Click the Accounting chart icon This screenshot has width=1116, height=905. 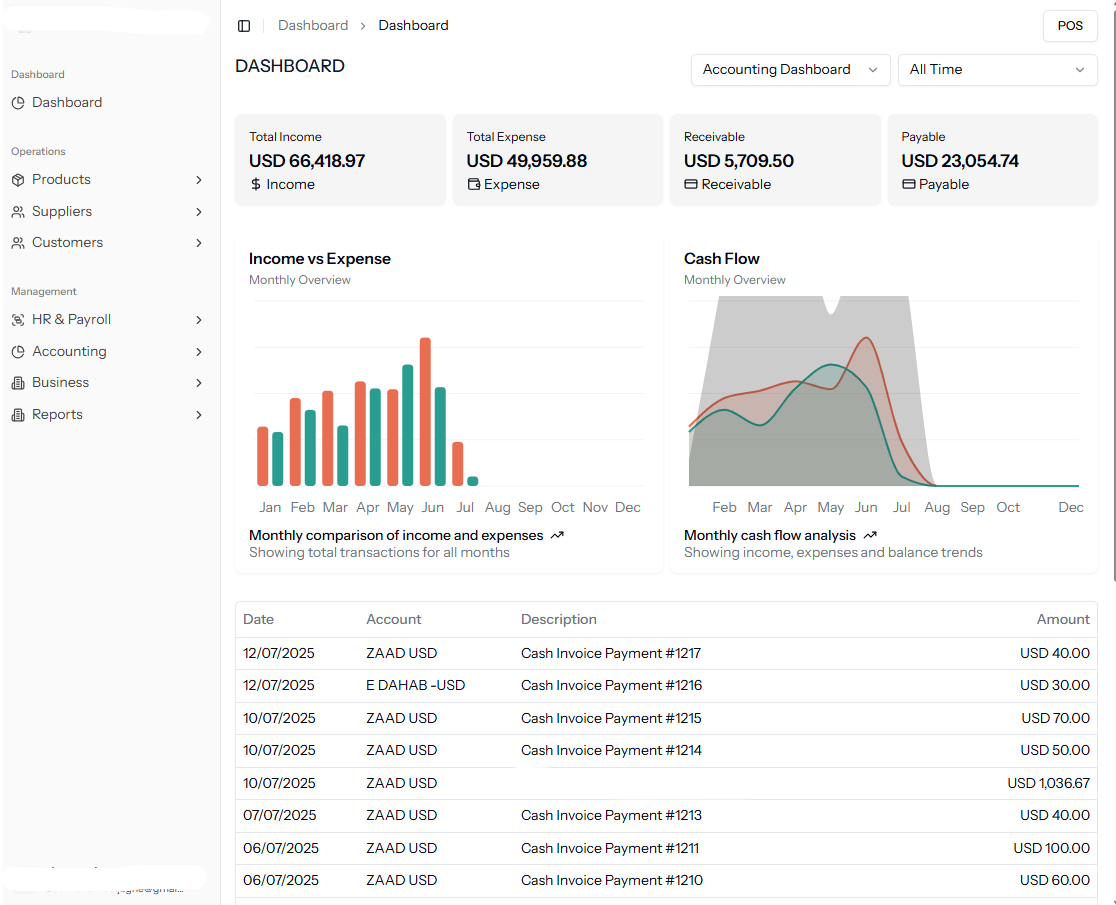[x=18, y=351]
